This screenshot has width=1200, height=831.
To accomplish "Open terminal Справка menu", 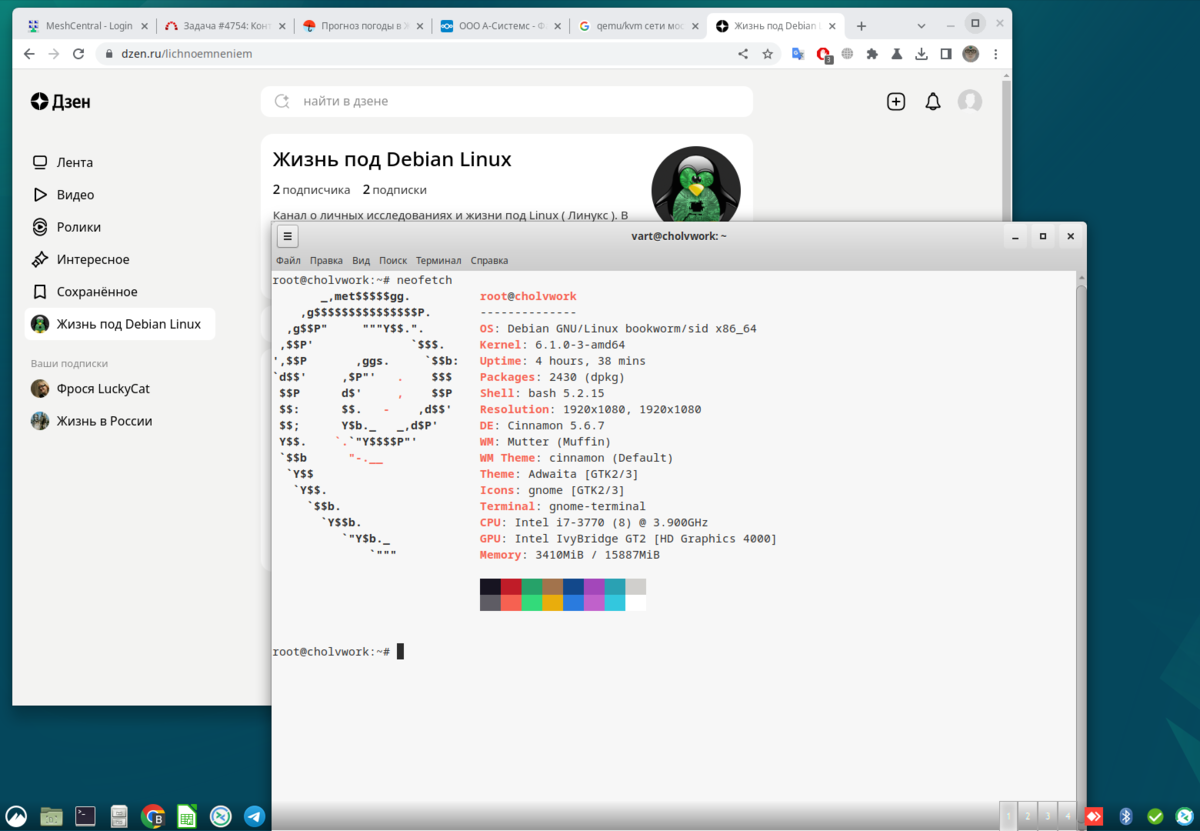I will pyautogui.click(x=489, y=260).
